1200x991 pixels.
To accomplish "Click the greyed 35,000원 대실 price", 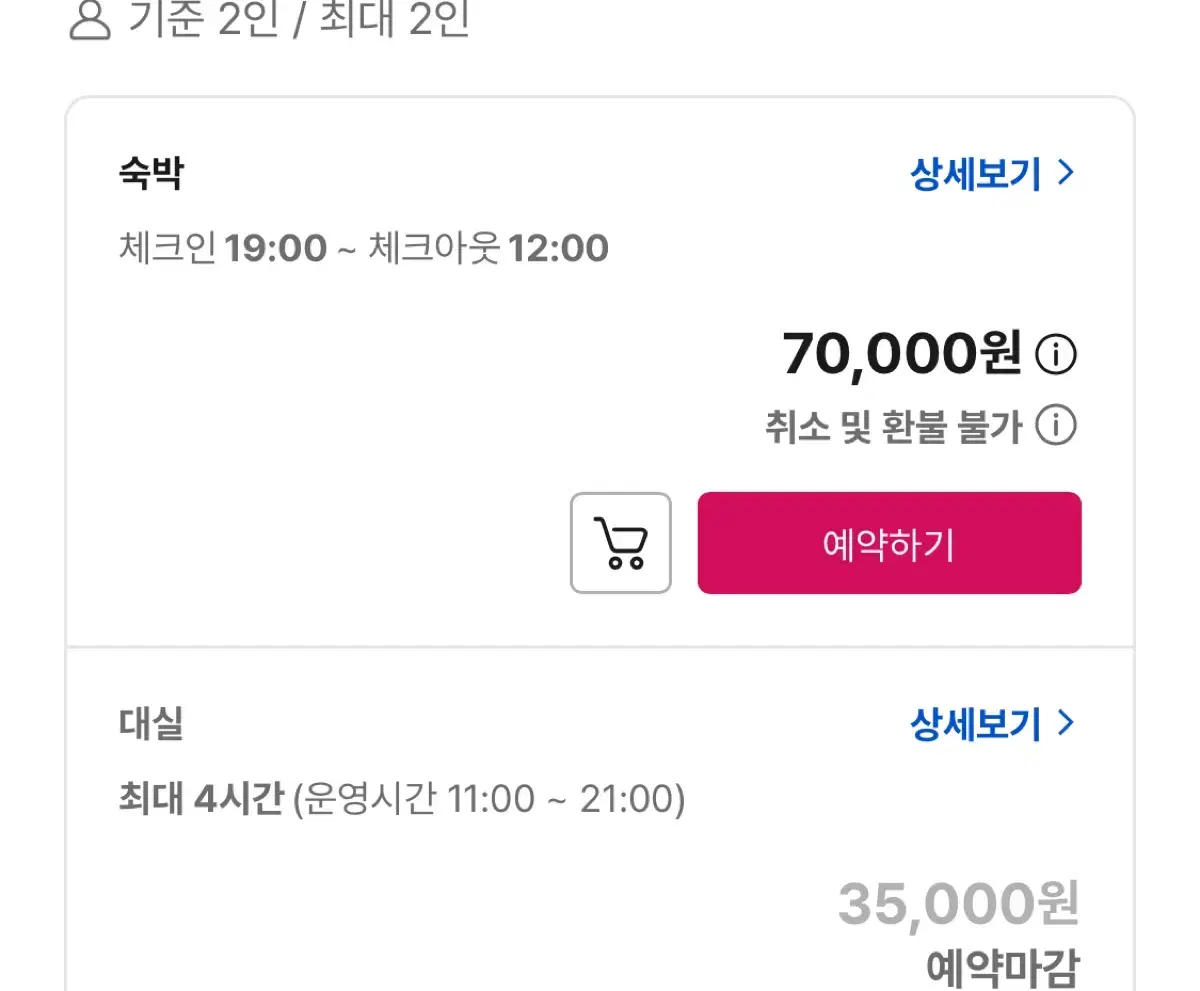I will 959,903.
